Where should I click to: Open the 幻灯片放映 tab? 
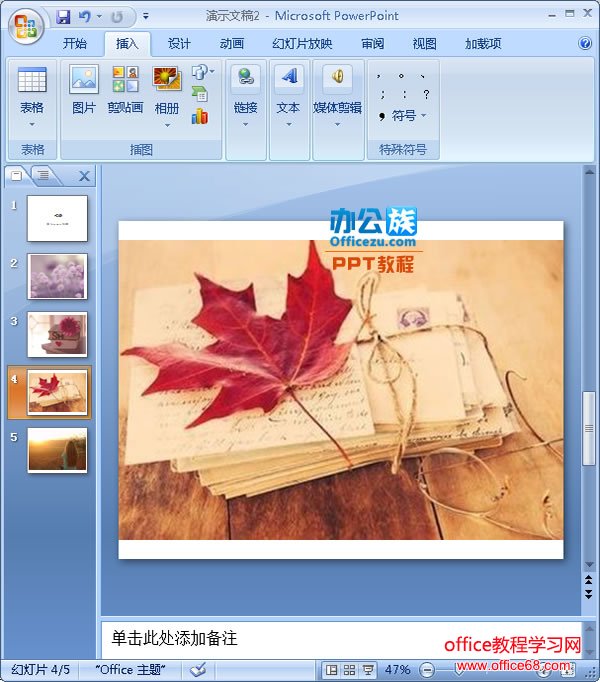[302, 43]
